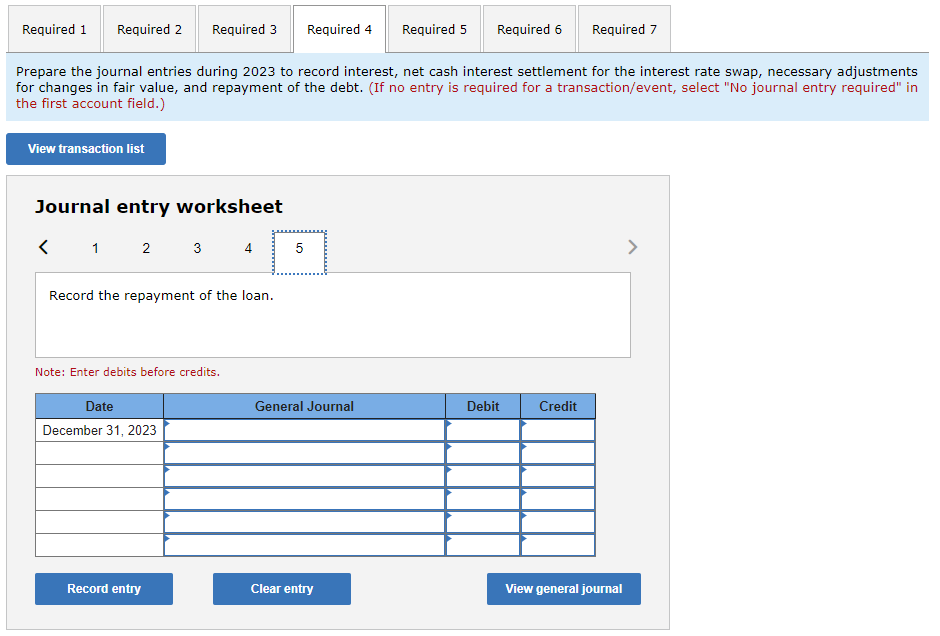Screen dimensions: 940x636
Task: Navigate forward using the right chevron arrow
Action: point(632,246)
